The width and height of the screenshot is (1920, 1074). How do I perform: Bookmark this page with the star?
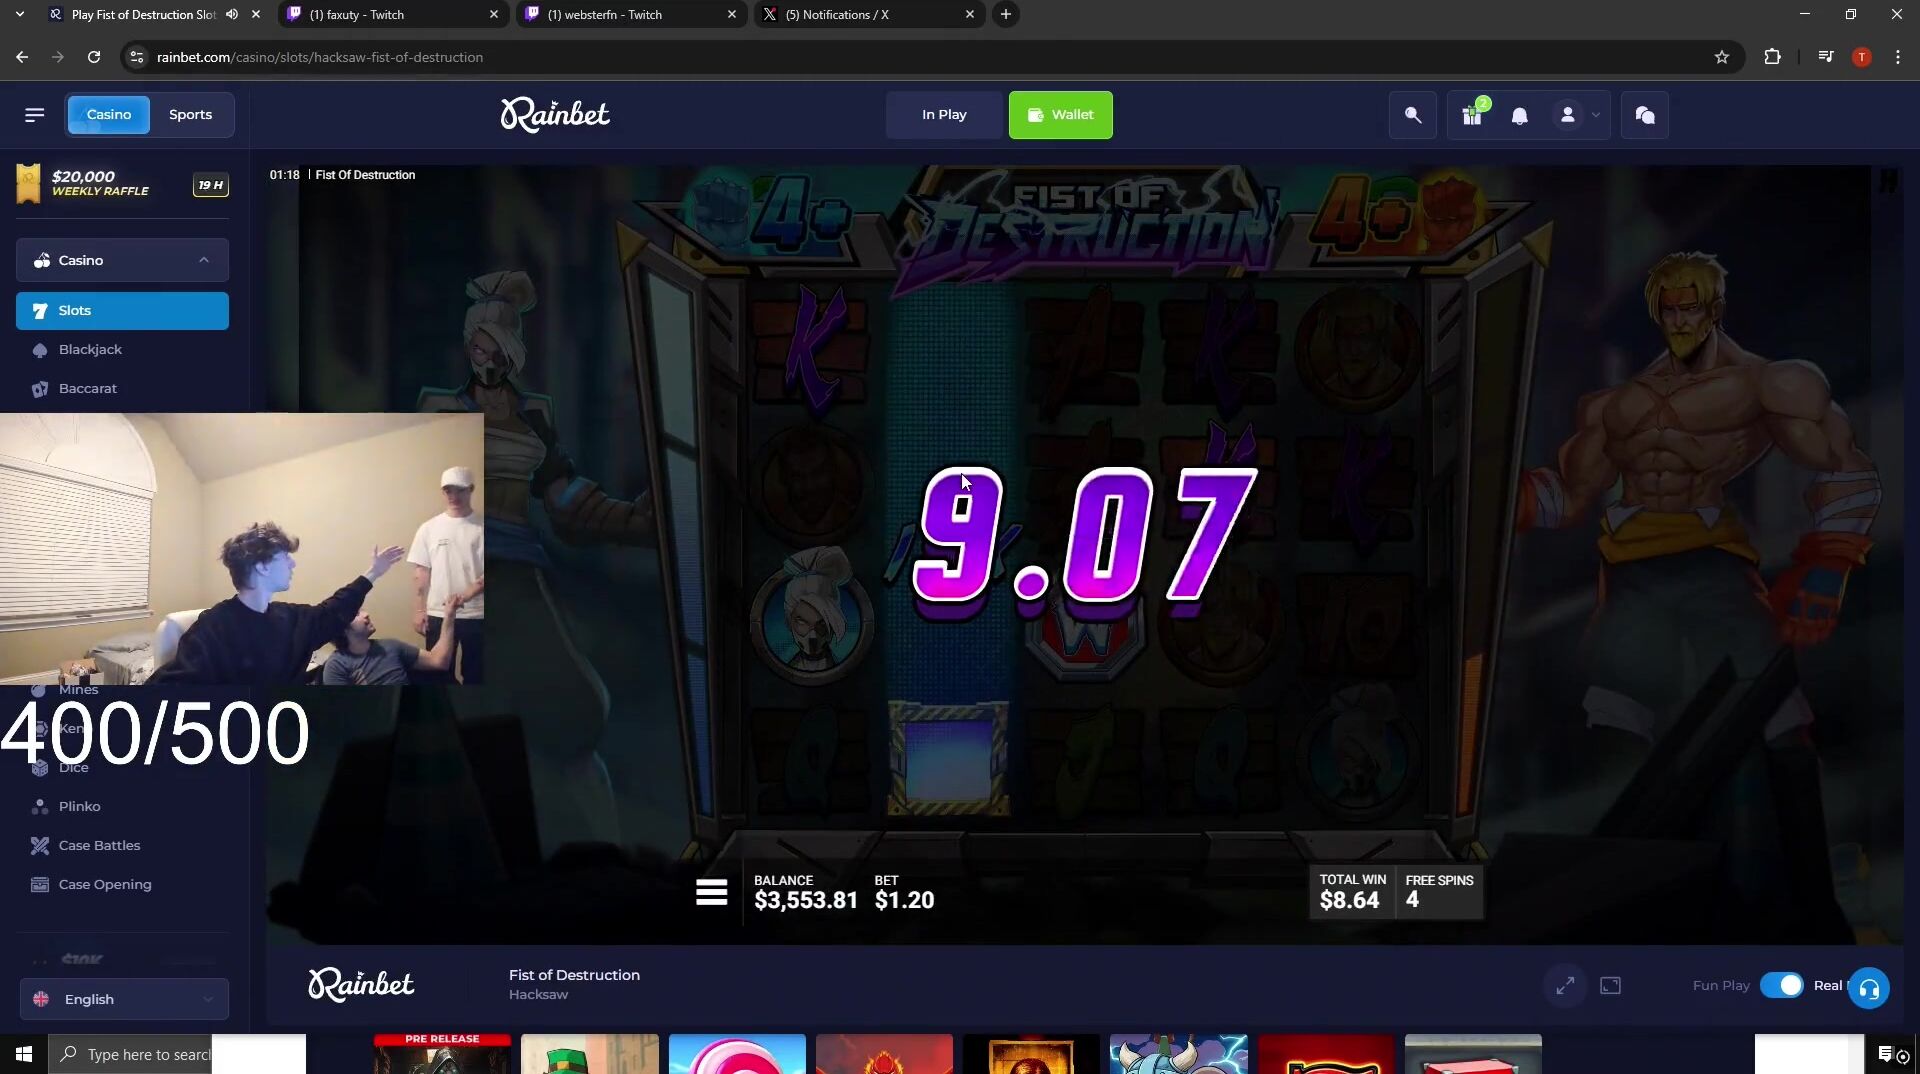click(x=1721, y=57)
